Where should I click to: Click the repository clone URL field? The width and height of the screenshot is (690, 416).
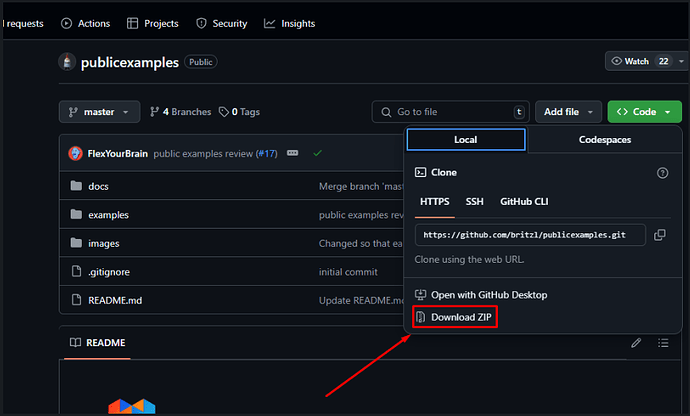pyautogui.click(x=530, y=235)
